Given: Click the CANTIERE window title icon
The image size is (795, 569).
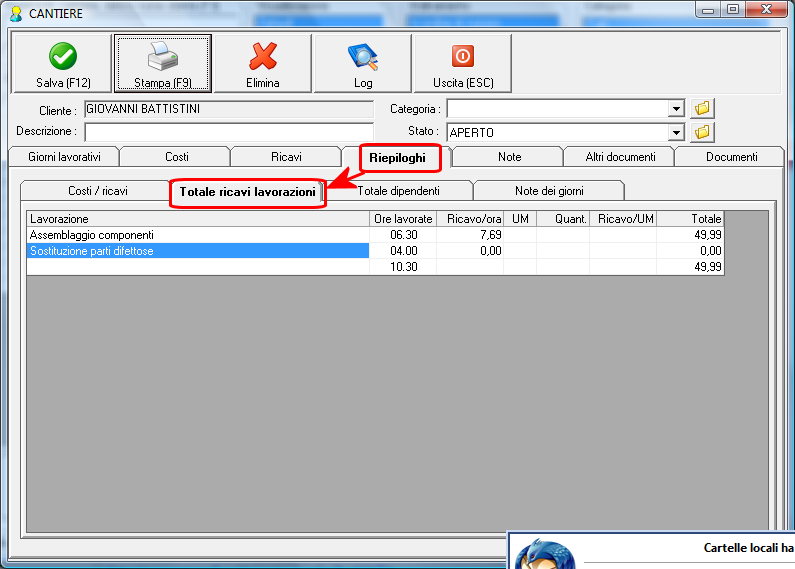Looking at the screenshot, I should [x=16, y=13].
